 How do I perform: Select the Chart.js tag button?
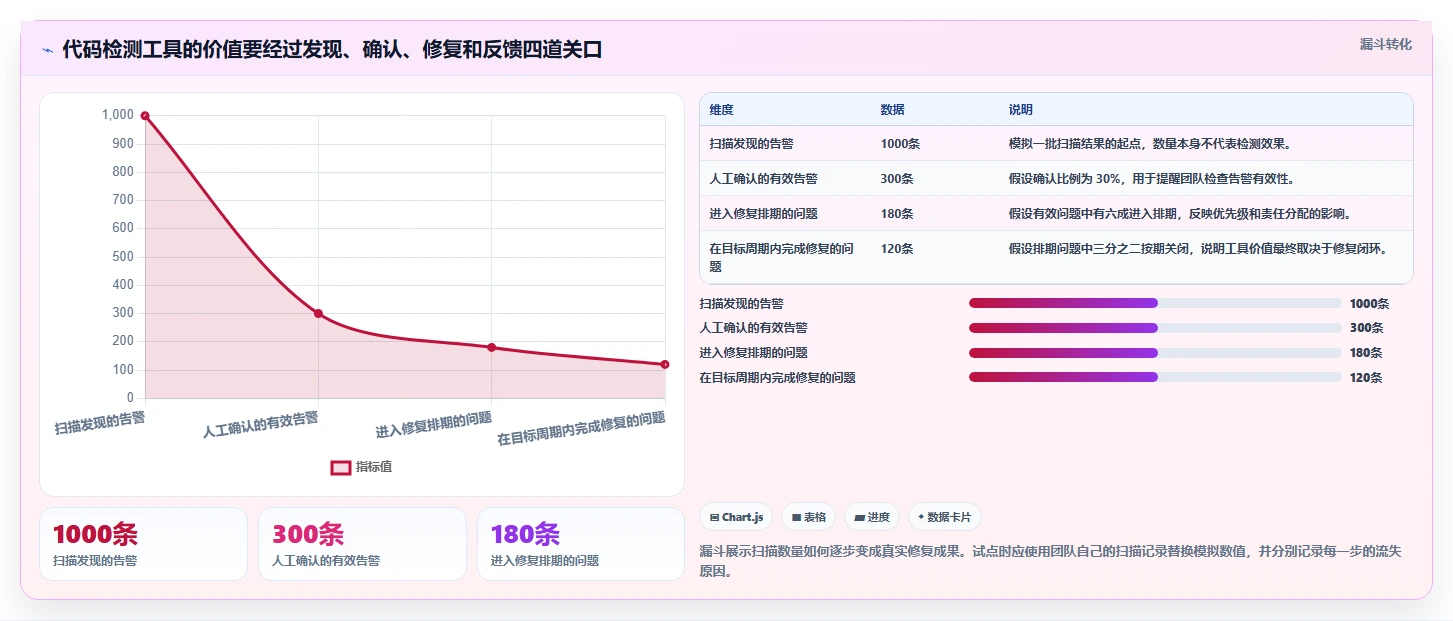[736, 517]
